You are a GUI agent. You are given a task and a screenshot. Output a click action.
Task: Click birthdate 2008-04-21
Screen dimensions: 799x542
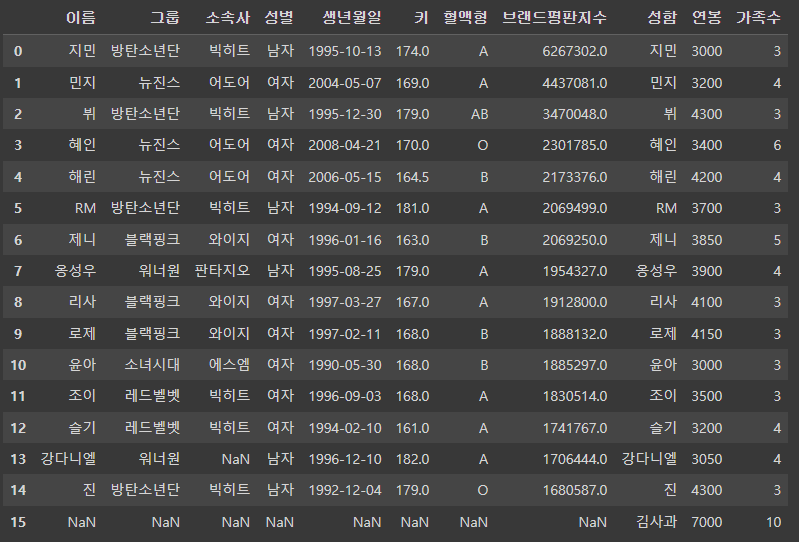point(345,146)
